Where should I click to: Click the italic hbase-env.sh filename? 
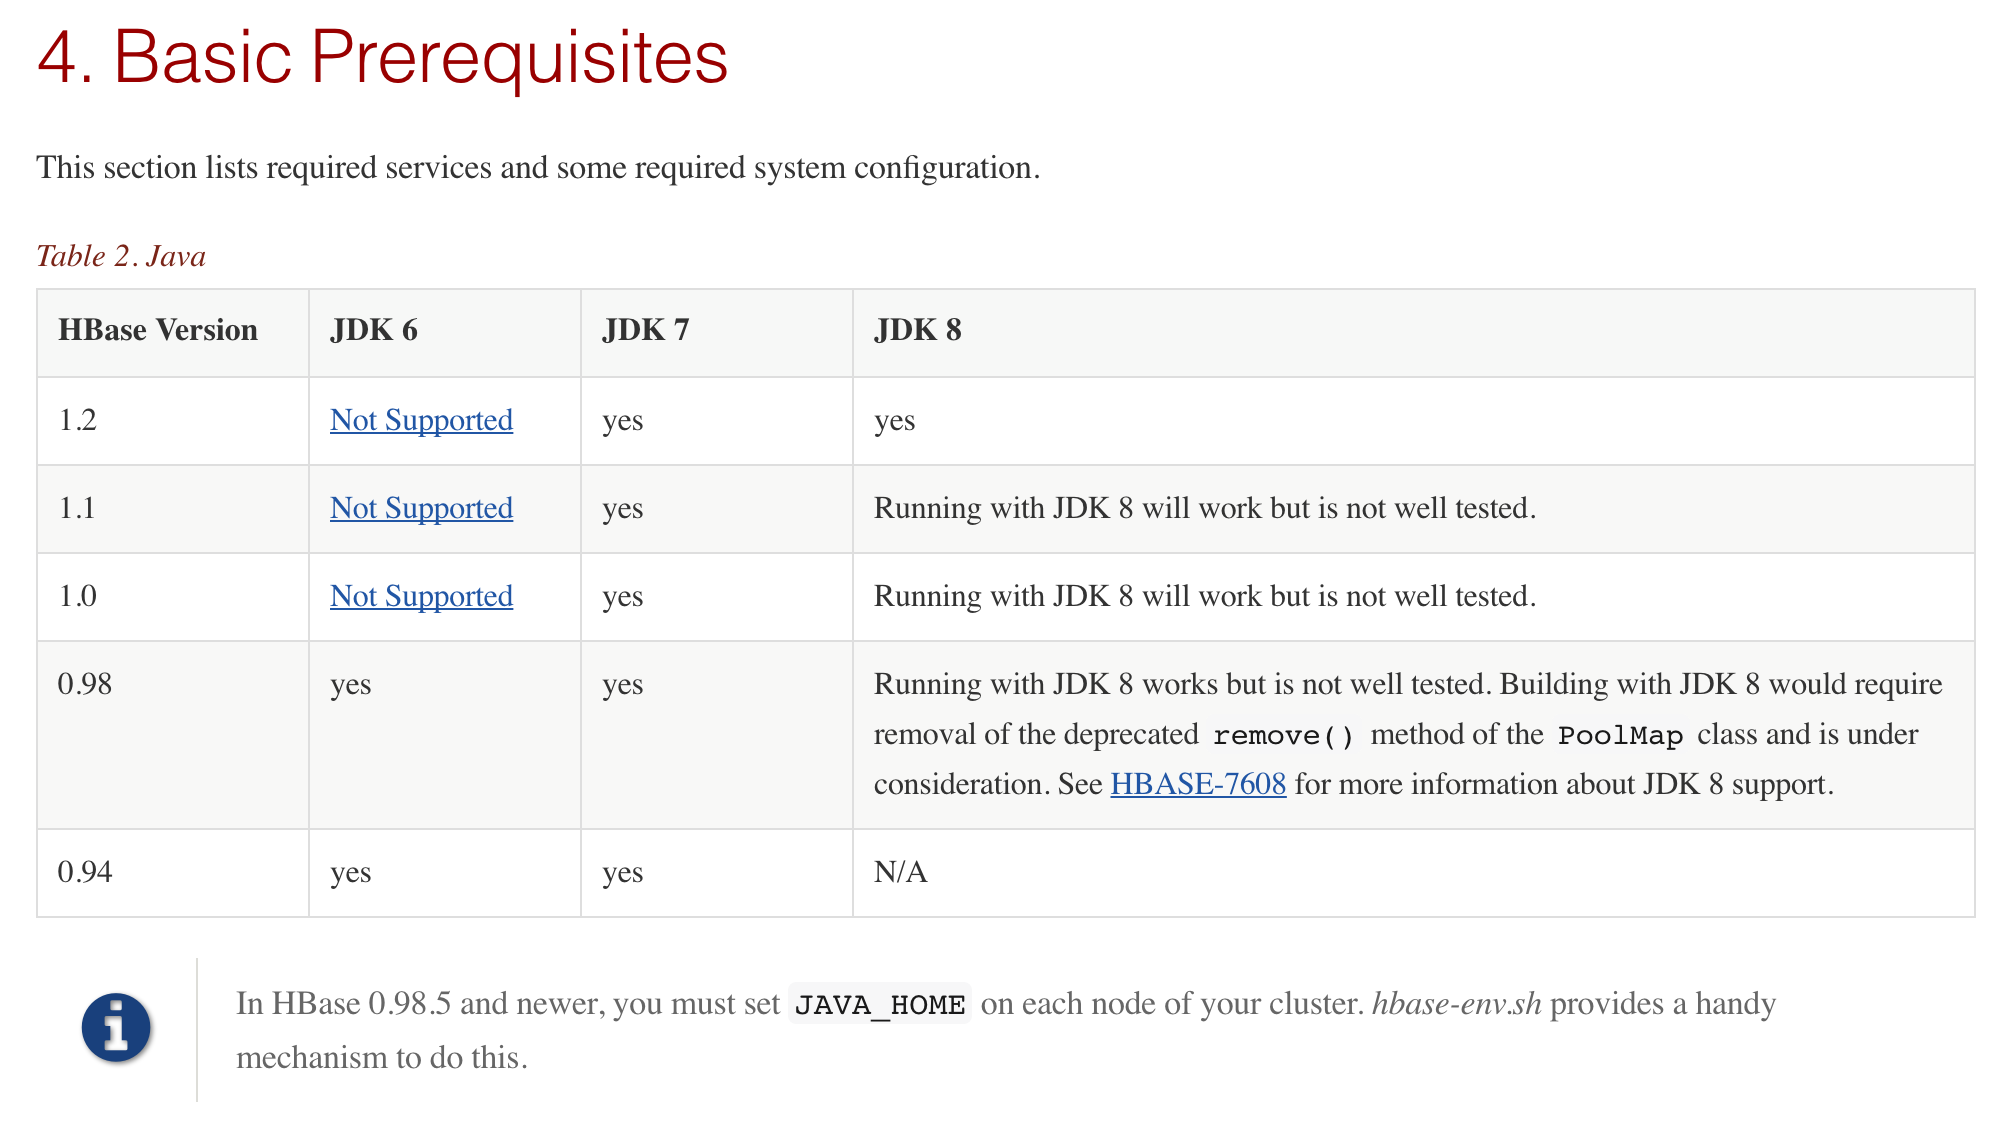tap(1456, 1004)
